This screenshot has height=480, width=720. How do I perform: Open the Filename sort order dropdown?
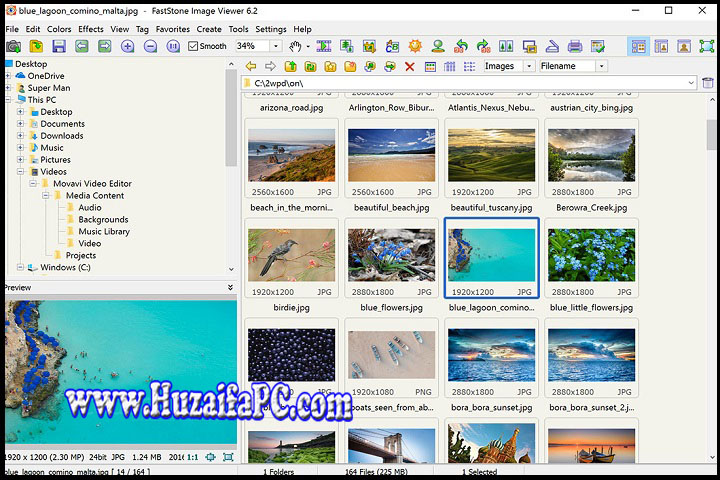pyautogui.click(x=601, y=66)
